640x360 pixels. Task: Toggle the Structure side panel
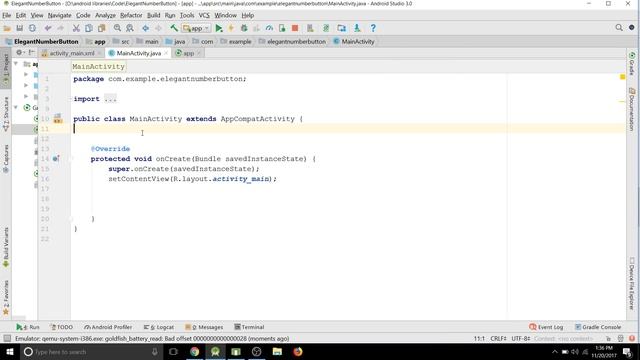pyautogui.click(x=6, y=114)
